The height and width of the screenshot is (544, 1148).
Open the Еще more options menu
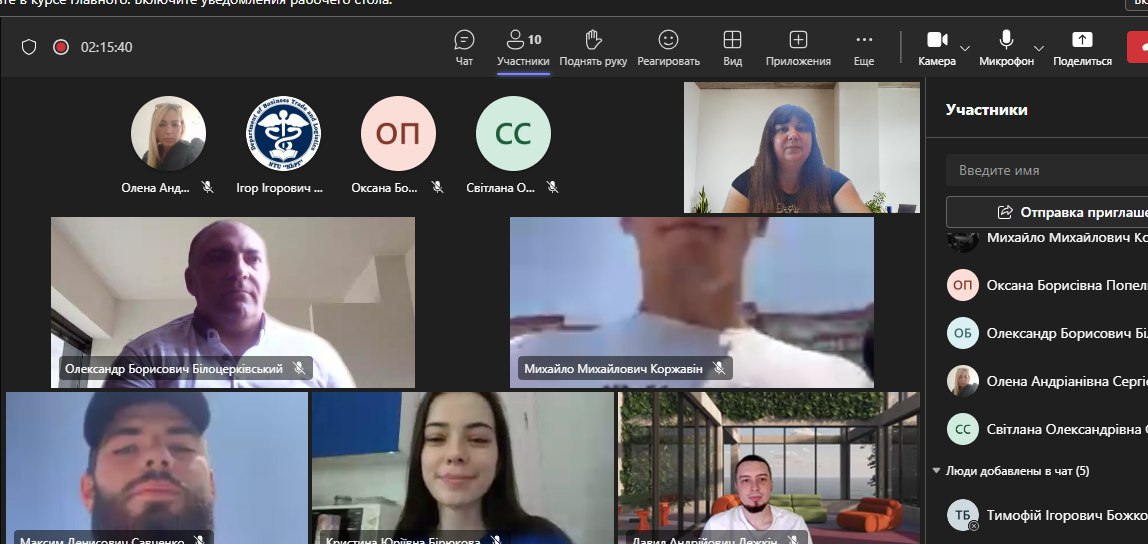point(864,48)
